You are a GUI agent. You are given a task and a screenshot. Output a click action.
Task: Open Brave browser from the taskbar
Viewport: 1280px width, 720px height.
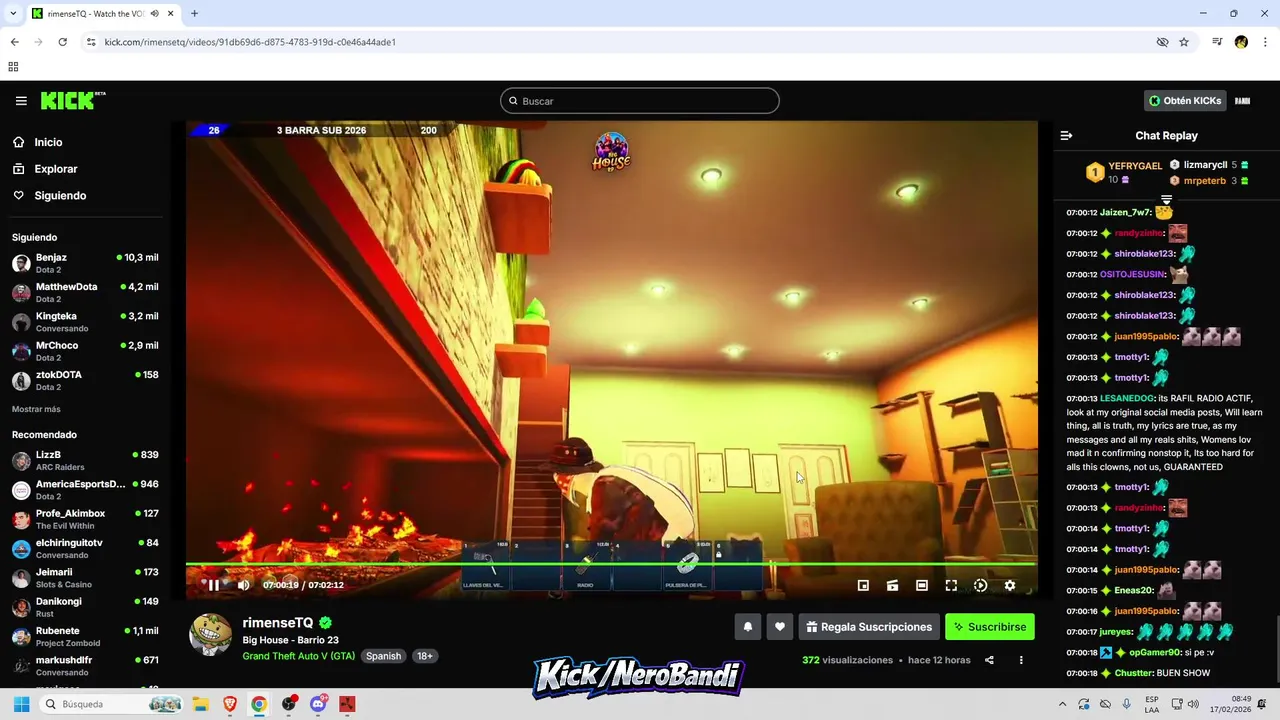pos(230,704)
